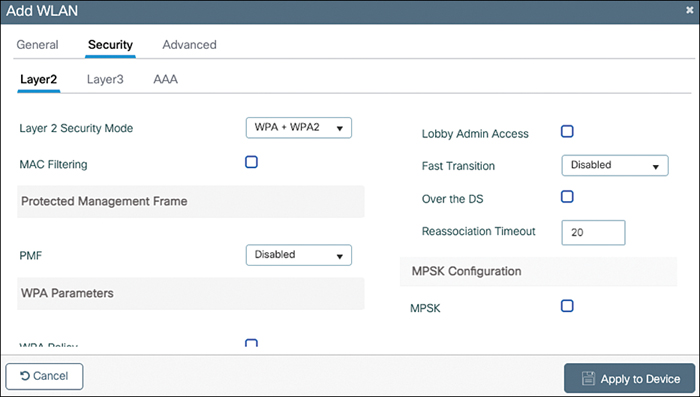Open the Advanced tab

coord(189,45)
